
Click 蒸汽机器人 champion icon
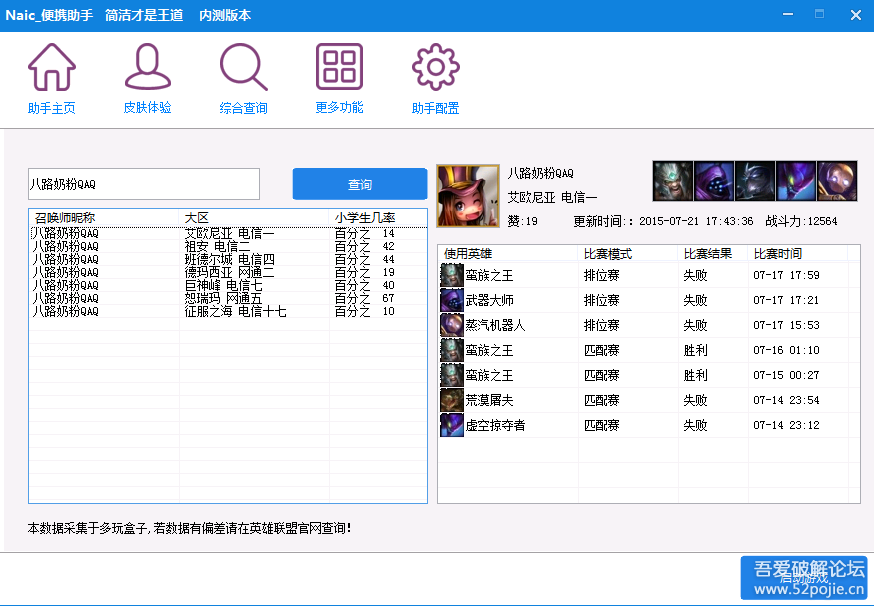click(x=452, y=325)
